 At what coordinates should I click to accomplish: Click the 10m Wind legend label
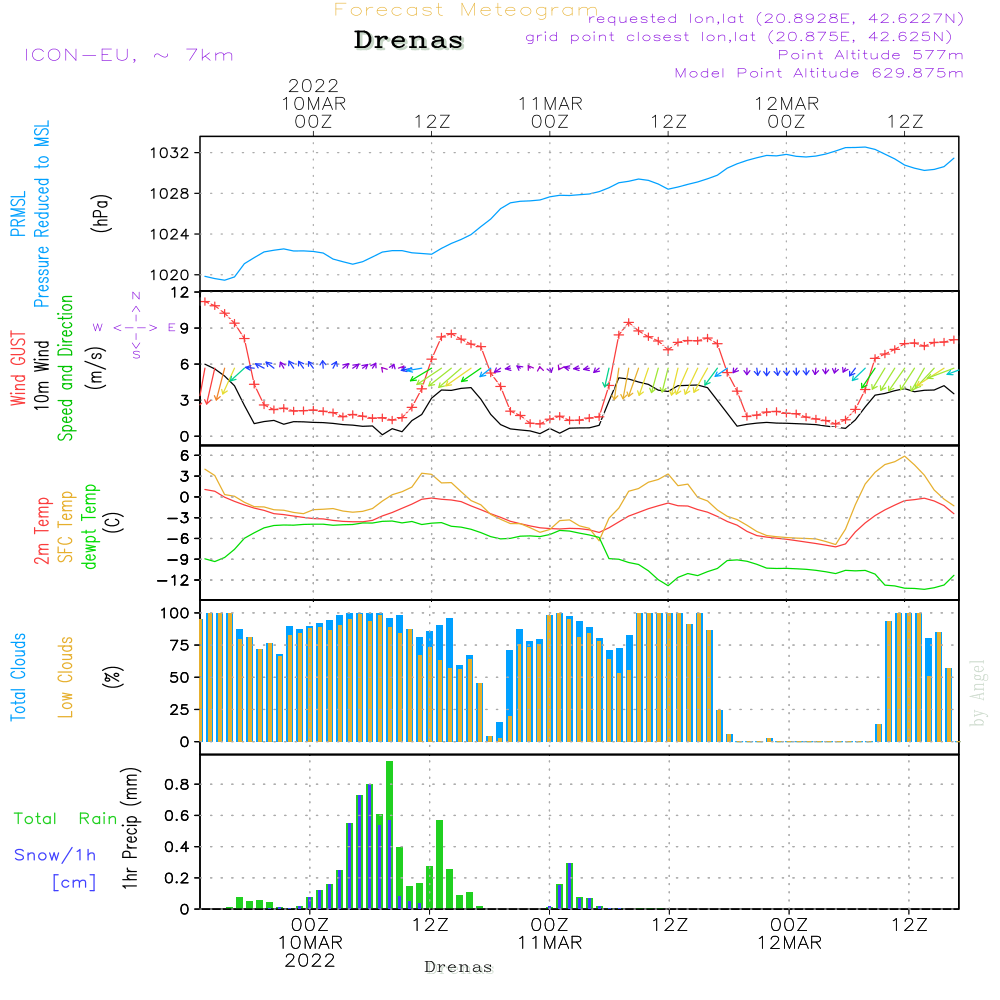click(42, 367)
